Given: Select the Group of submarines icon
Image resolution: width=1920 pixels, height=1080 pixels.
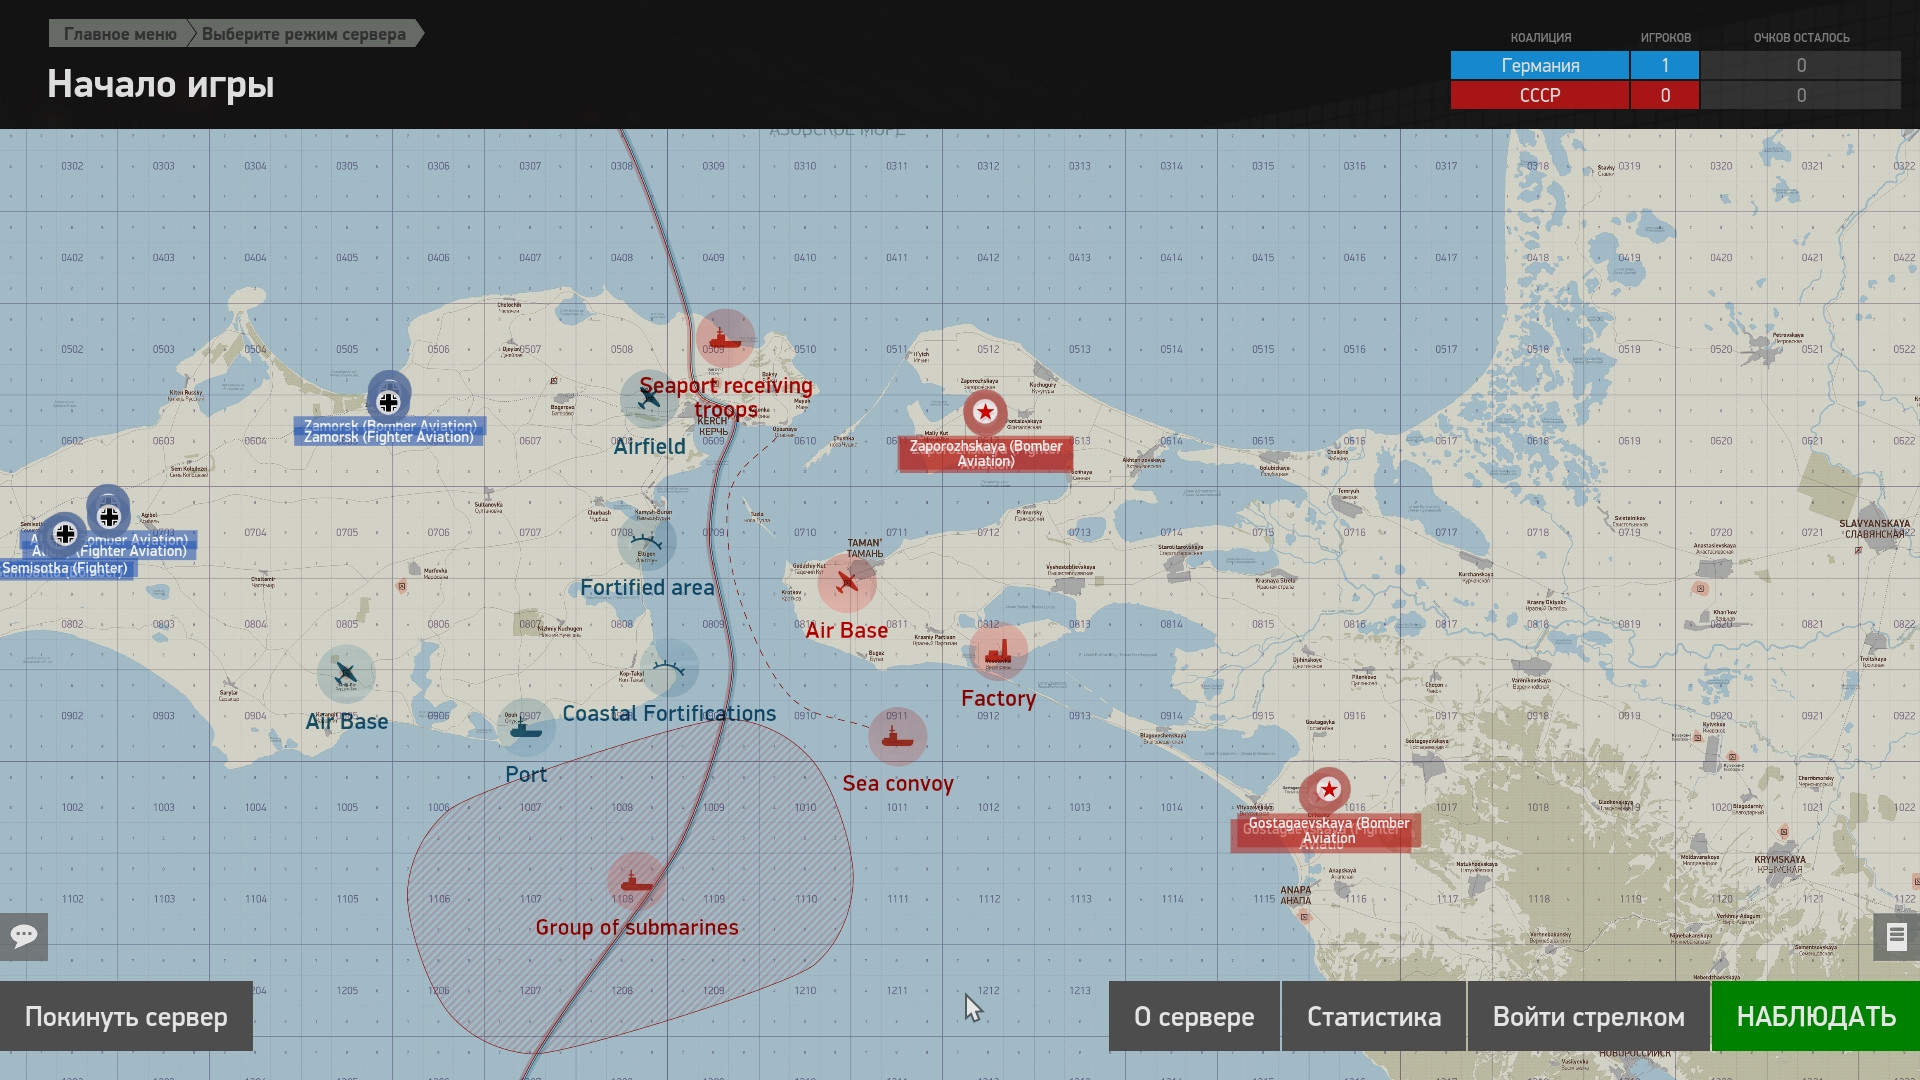Looking at the screenshot, I should point(636,881).
